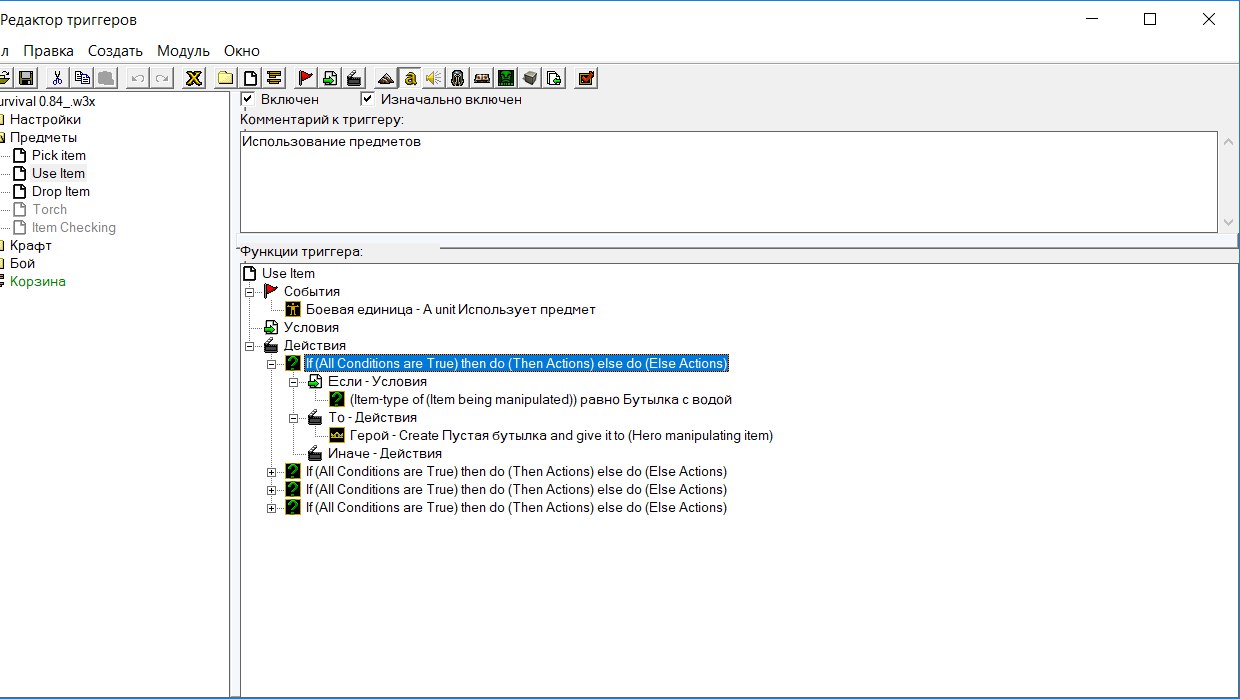Toggle the Включен checkbox
The height and width of the screenshot is (699, 1240).
[248, 99]
